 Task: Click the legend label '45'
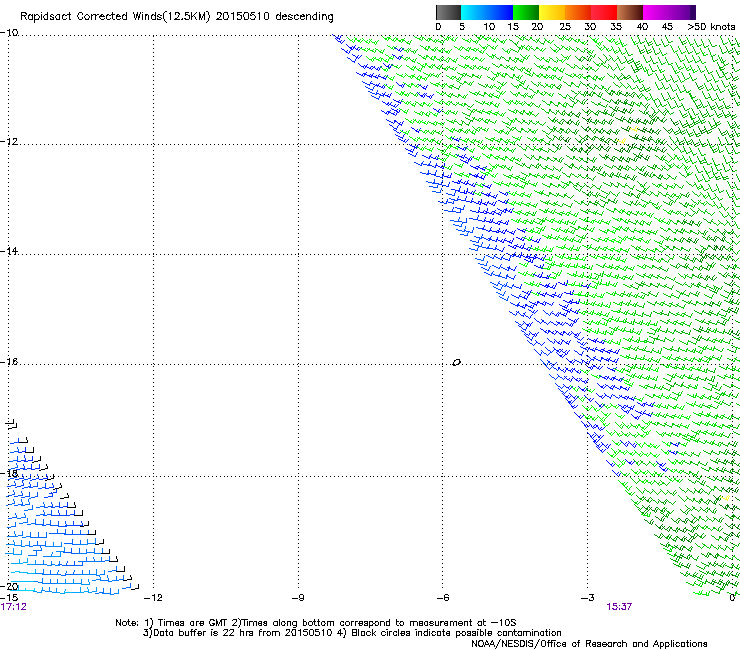667,27
